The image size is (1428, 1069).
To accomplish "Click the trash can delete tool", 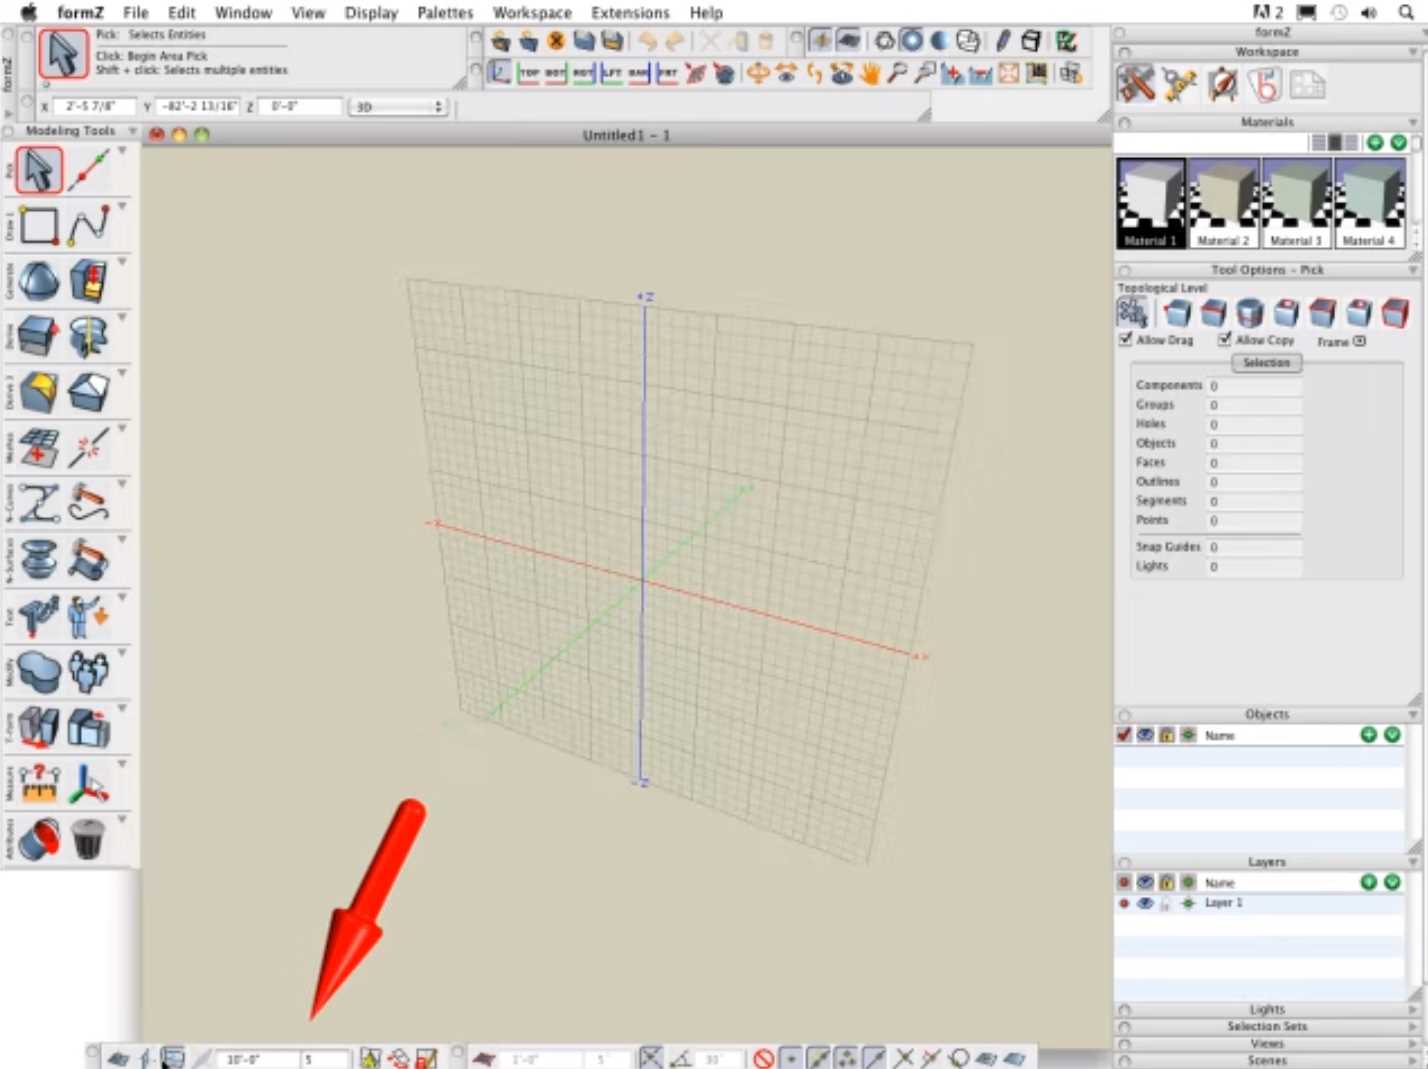I will pos(88,838).
